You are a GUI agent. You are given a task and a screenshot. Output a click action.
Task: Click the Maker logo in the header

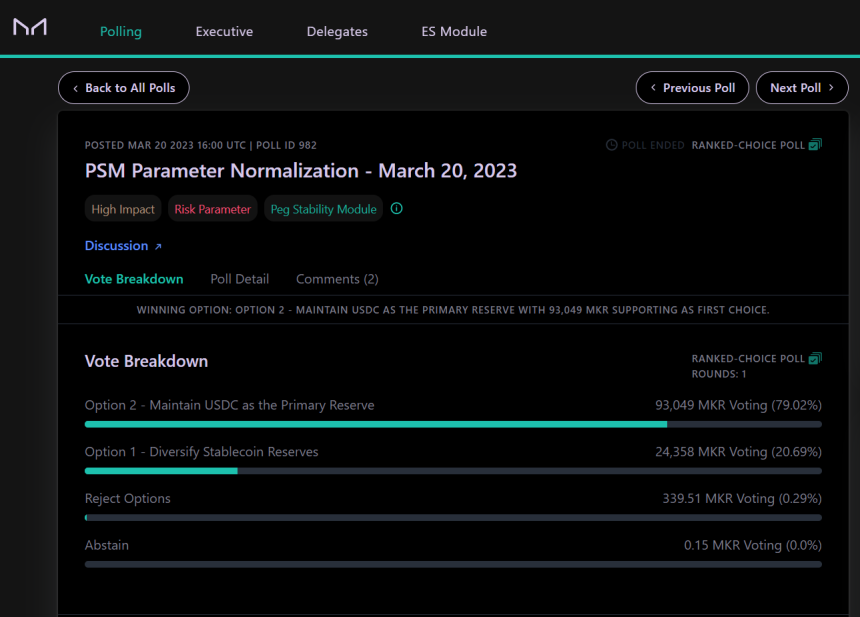click(x=30, y=28)
